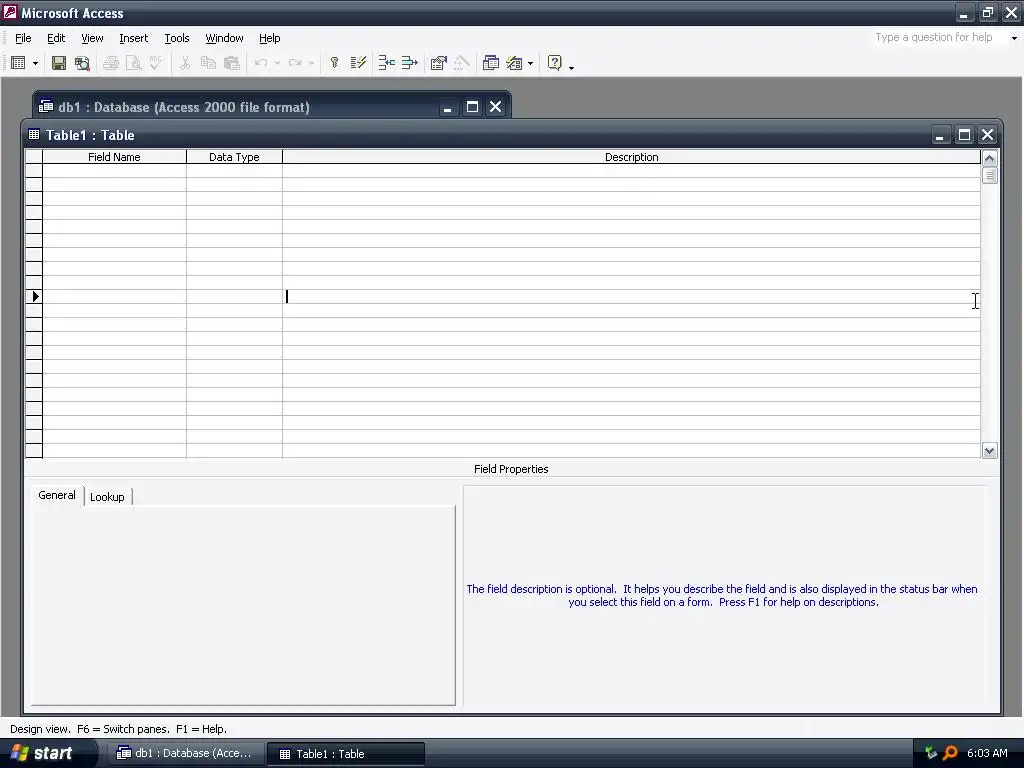The height and width of the screenshot is (768, 1024).
Task: Open the View button dropdown arrow
Action: 35,63
